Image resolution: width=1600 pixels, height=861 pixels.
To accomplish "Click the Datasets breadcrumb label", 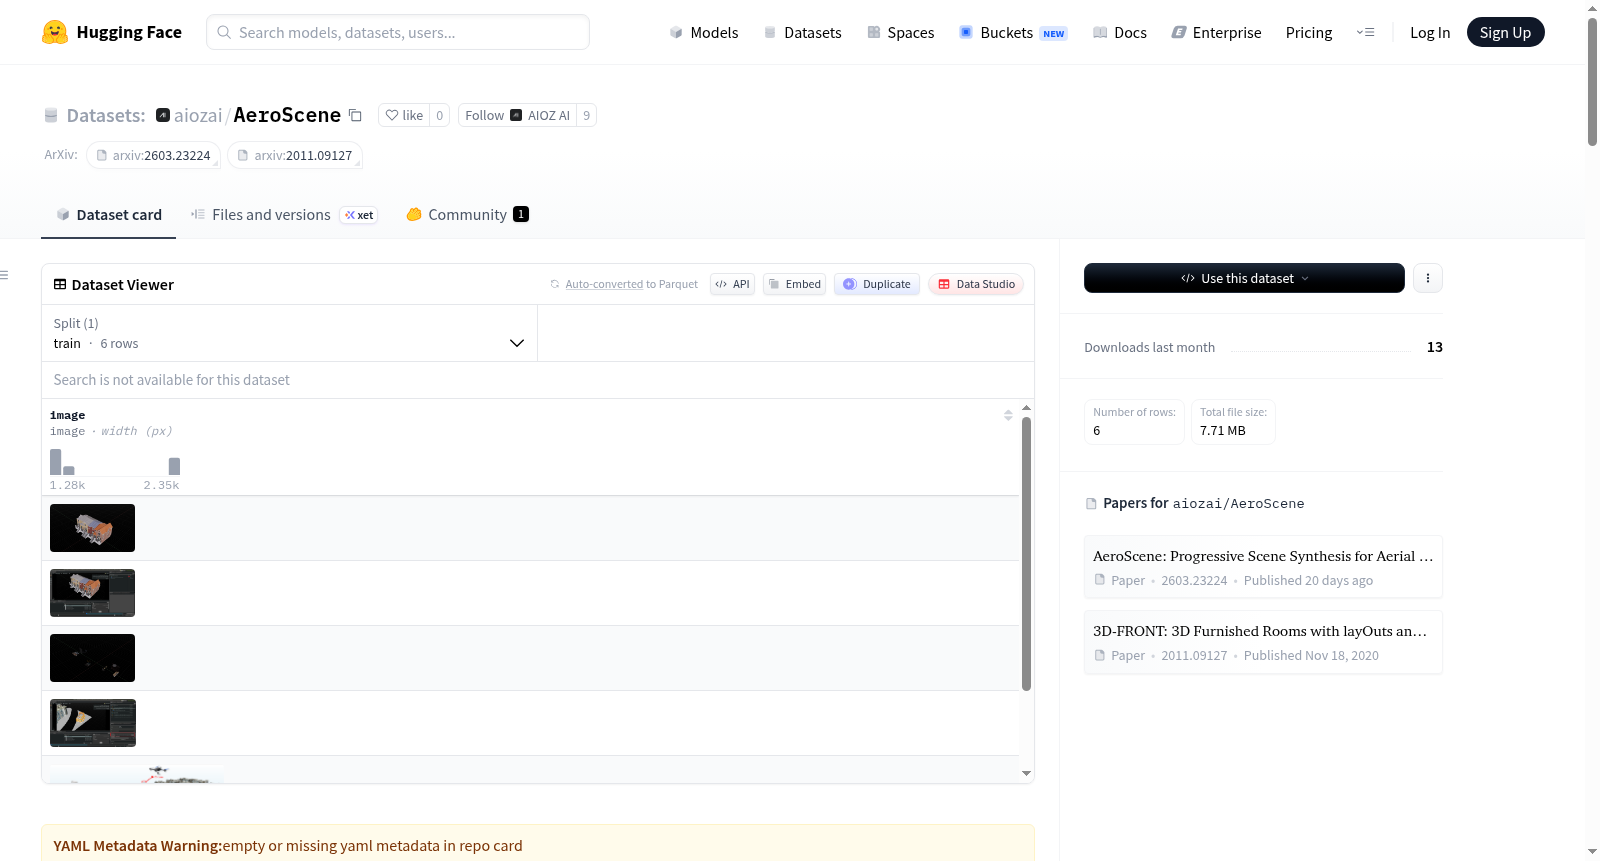I will 106,116.
